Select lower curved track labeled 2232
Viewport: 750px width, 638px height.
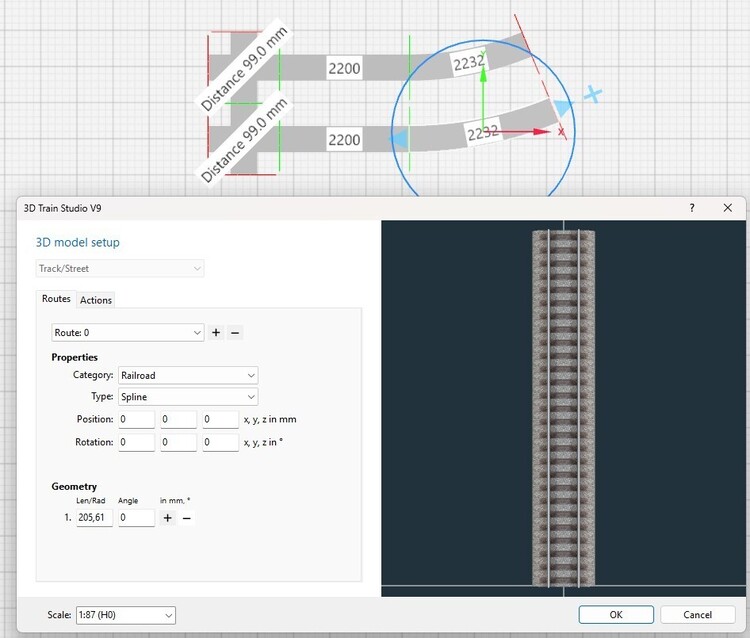click(483, 132)
